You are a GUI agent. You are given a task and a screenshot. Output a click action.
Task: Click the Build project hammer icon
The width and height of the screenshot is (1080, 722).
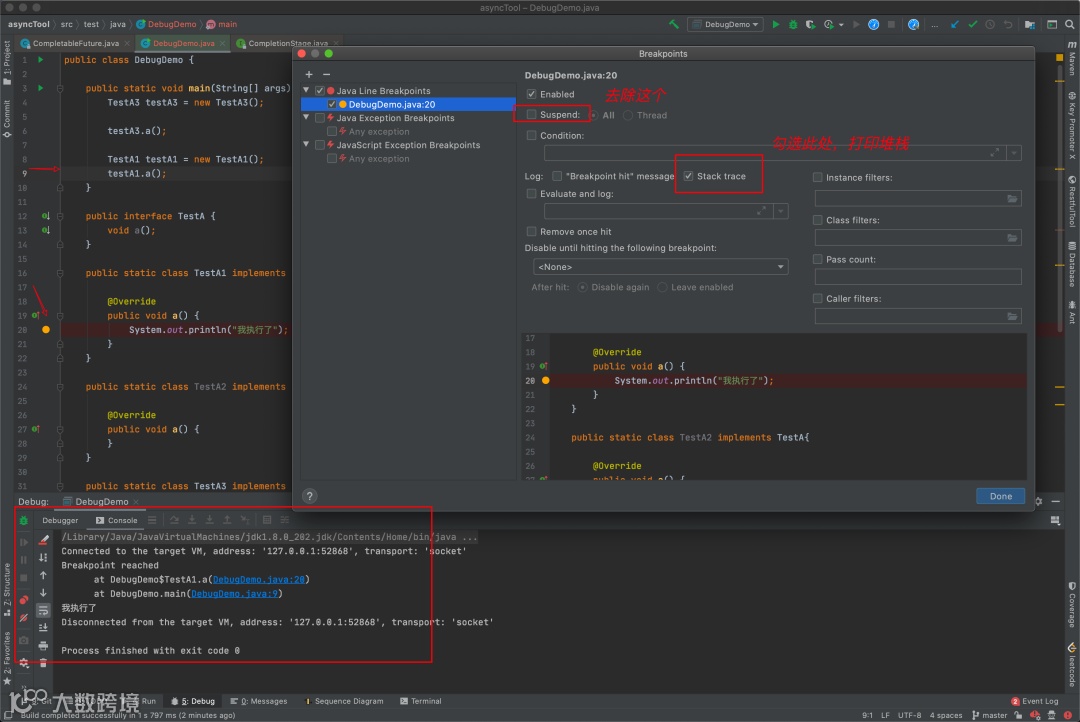[x=674, y=24]
